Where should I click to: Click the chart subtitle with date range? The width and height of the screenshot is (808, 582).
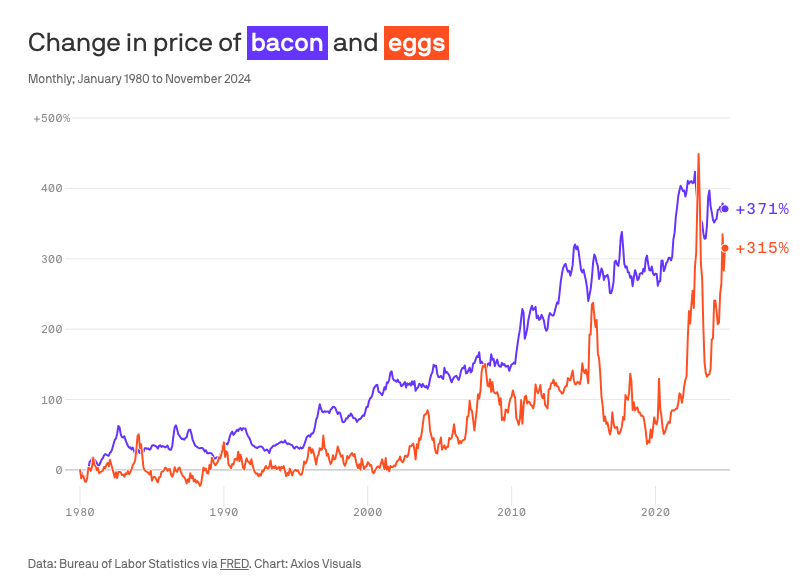point(139,79)
